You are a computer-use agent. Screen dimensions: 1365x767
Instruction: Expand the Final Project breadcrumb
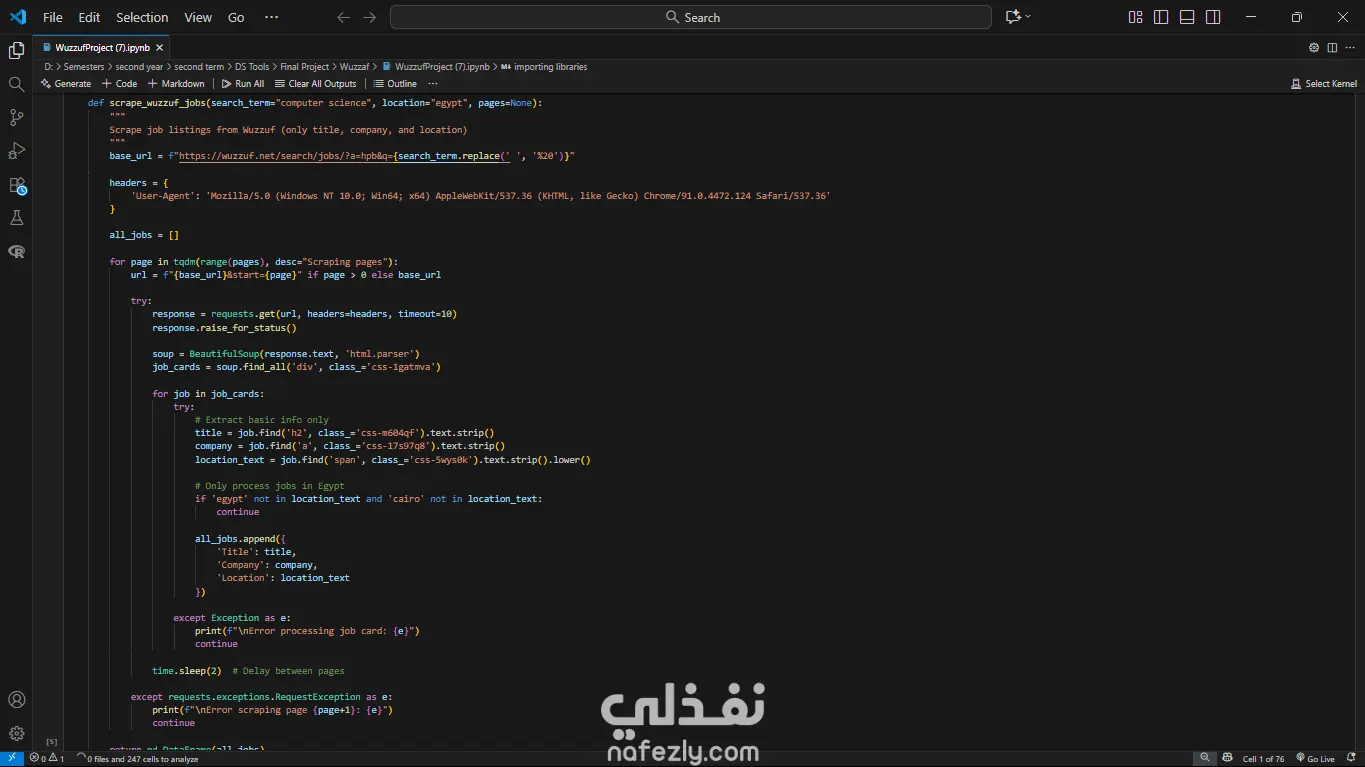click(304, 67)
